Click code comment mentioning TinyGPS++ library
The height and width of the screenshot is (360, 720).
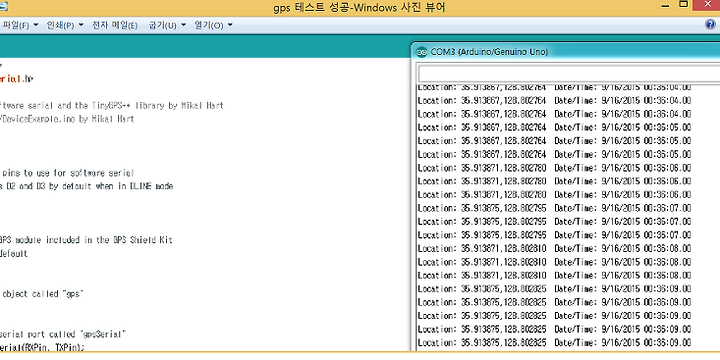click(x=112, y=106)
